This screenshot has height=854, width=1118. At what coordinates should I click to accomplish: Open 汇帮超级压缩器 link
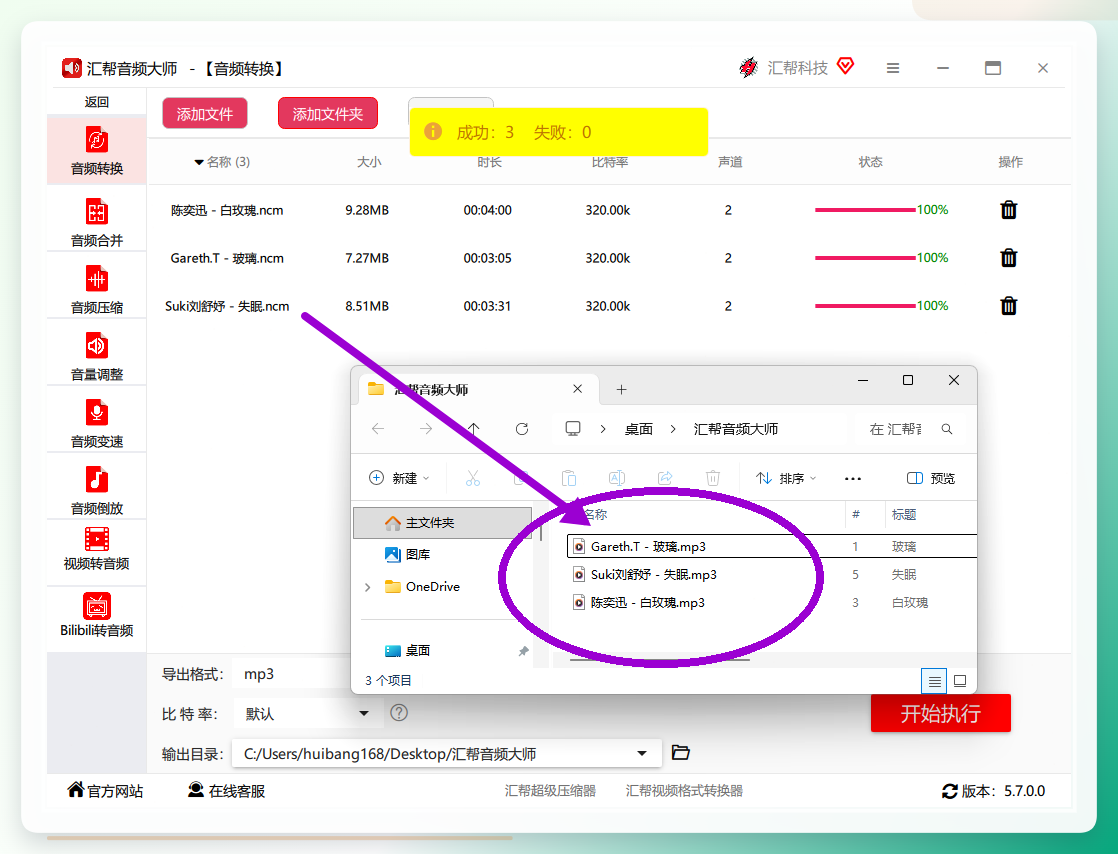point(550,791)
